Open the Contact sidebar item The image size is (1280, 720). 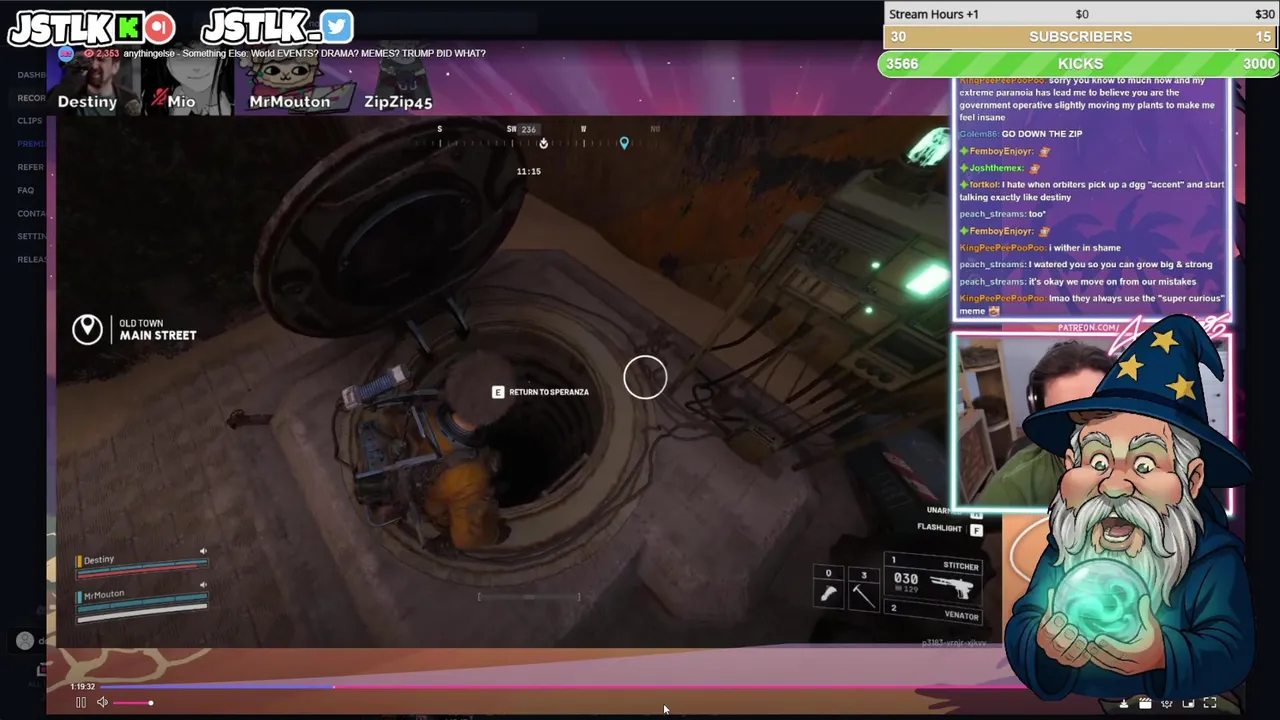click(31, 213)
